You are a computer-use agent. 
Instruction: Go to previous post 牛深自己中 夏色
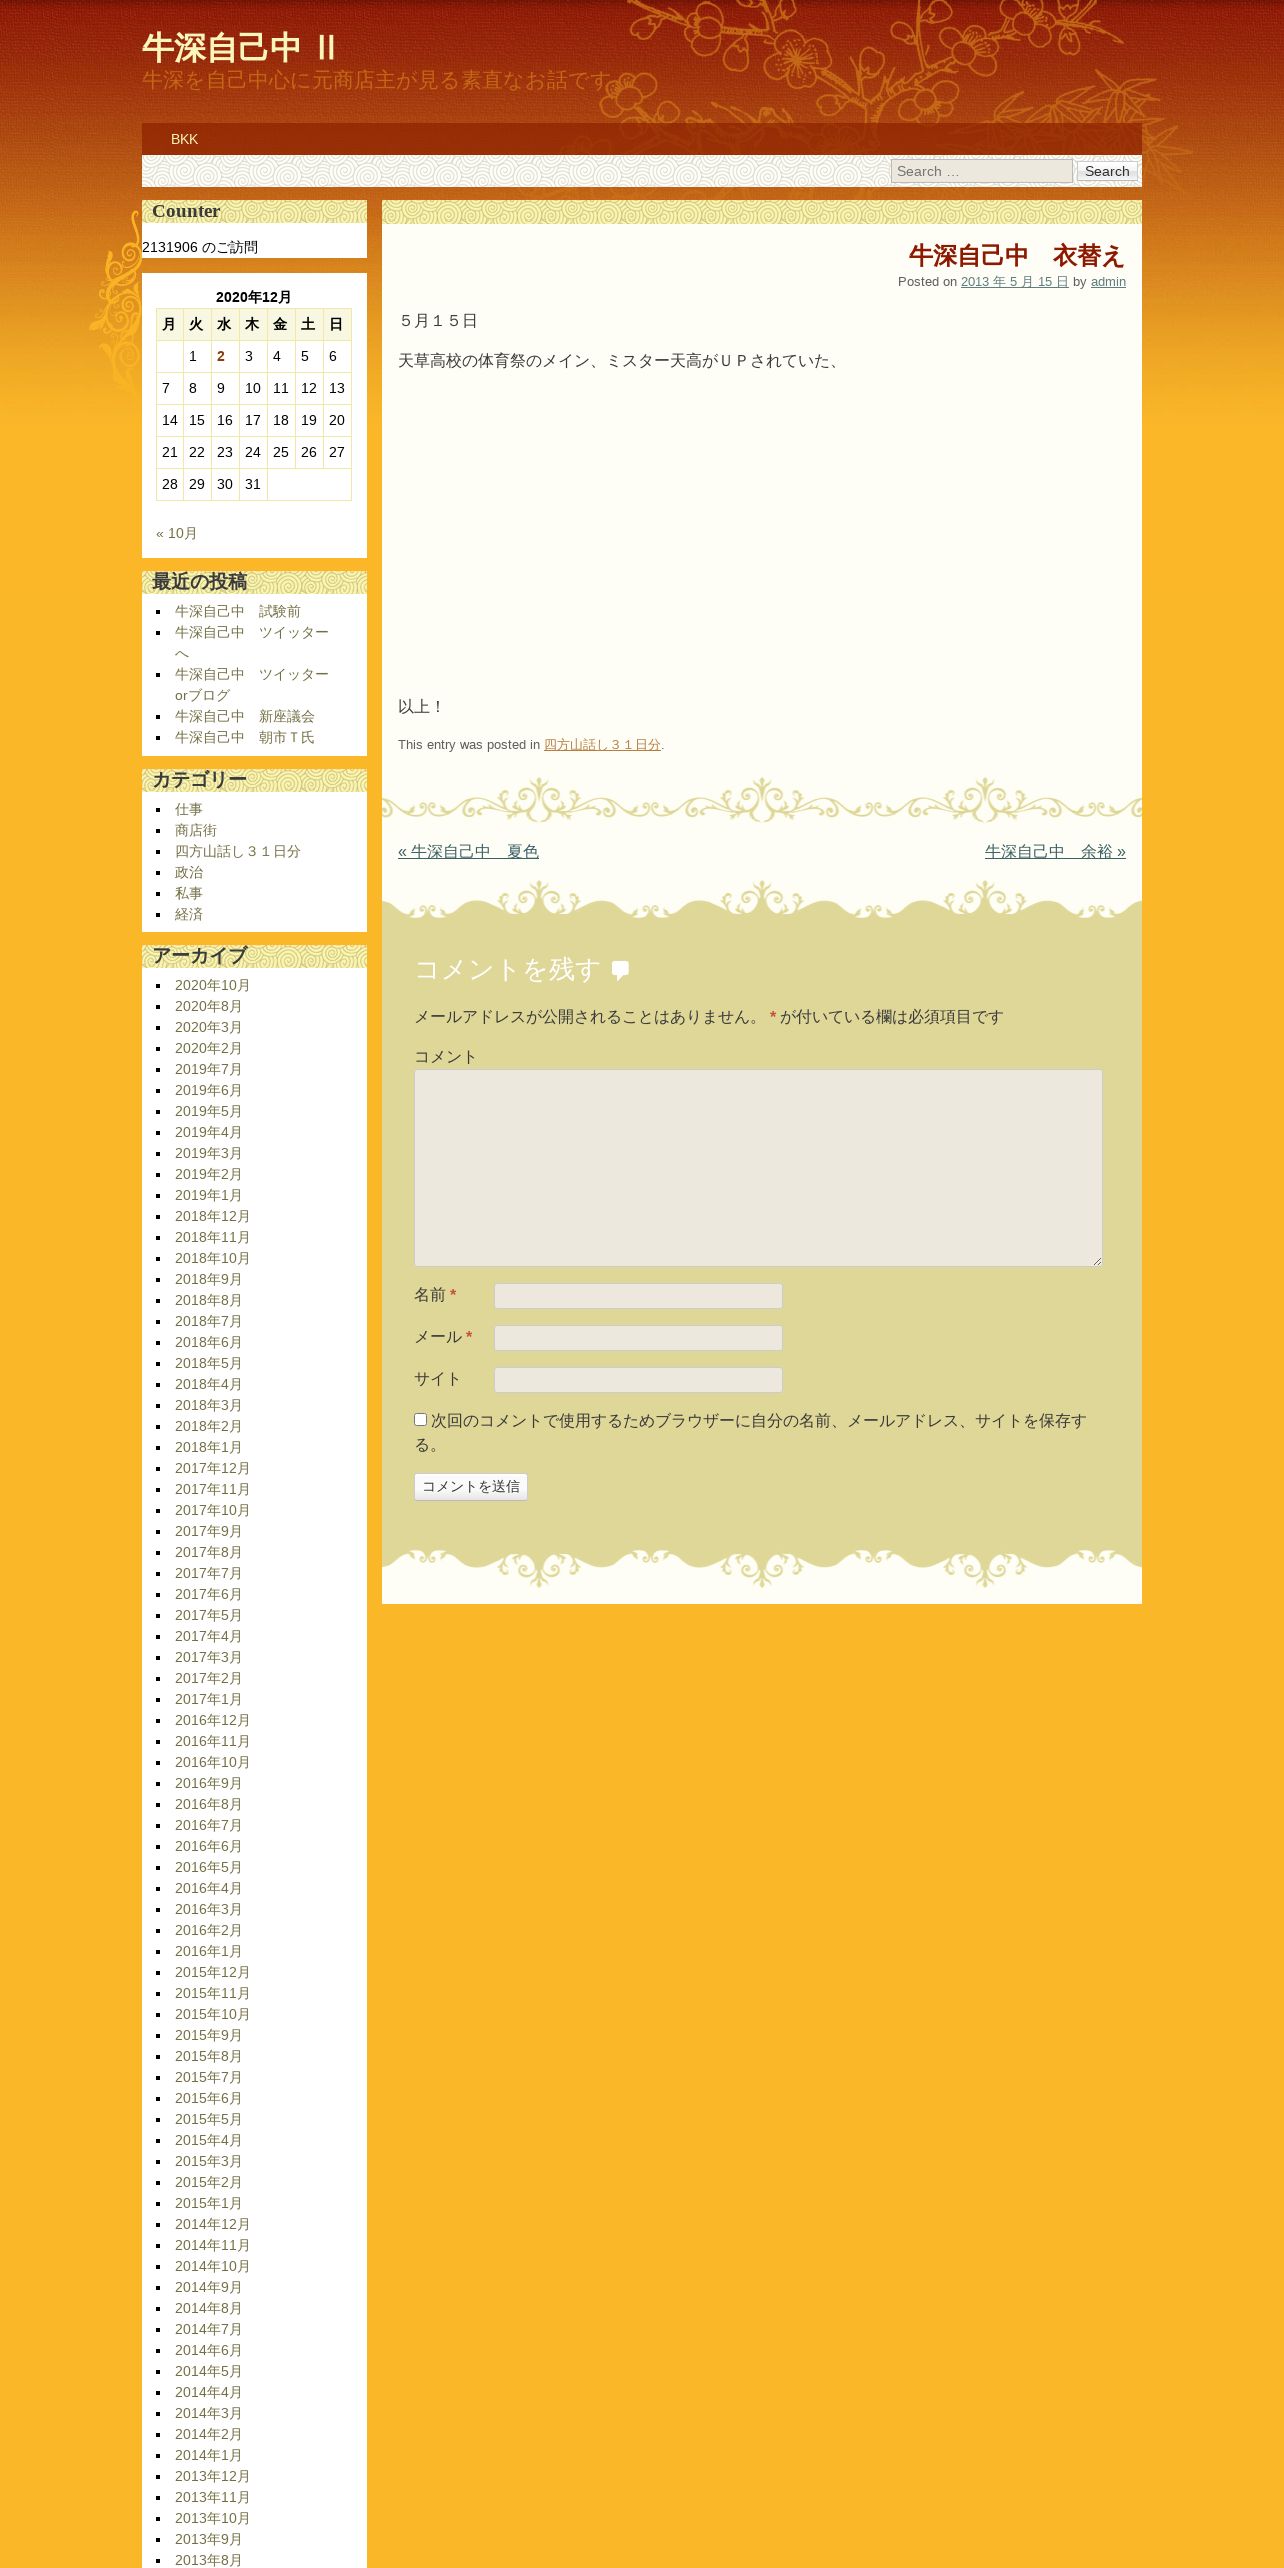pyautogui.click(x=468, y=851)
